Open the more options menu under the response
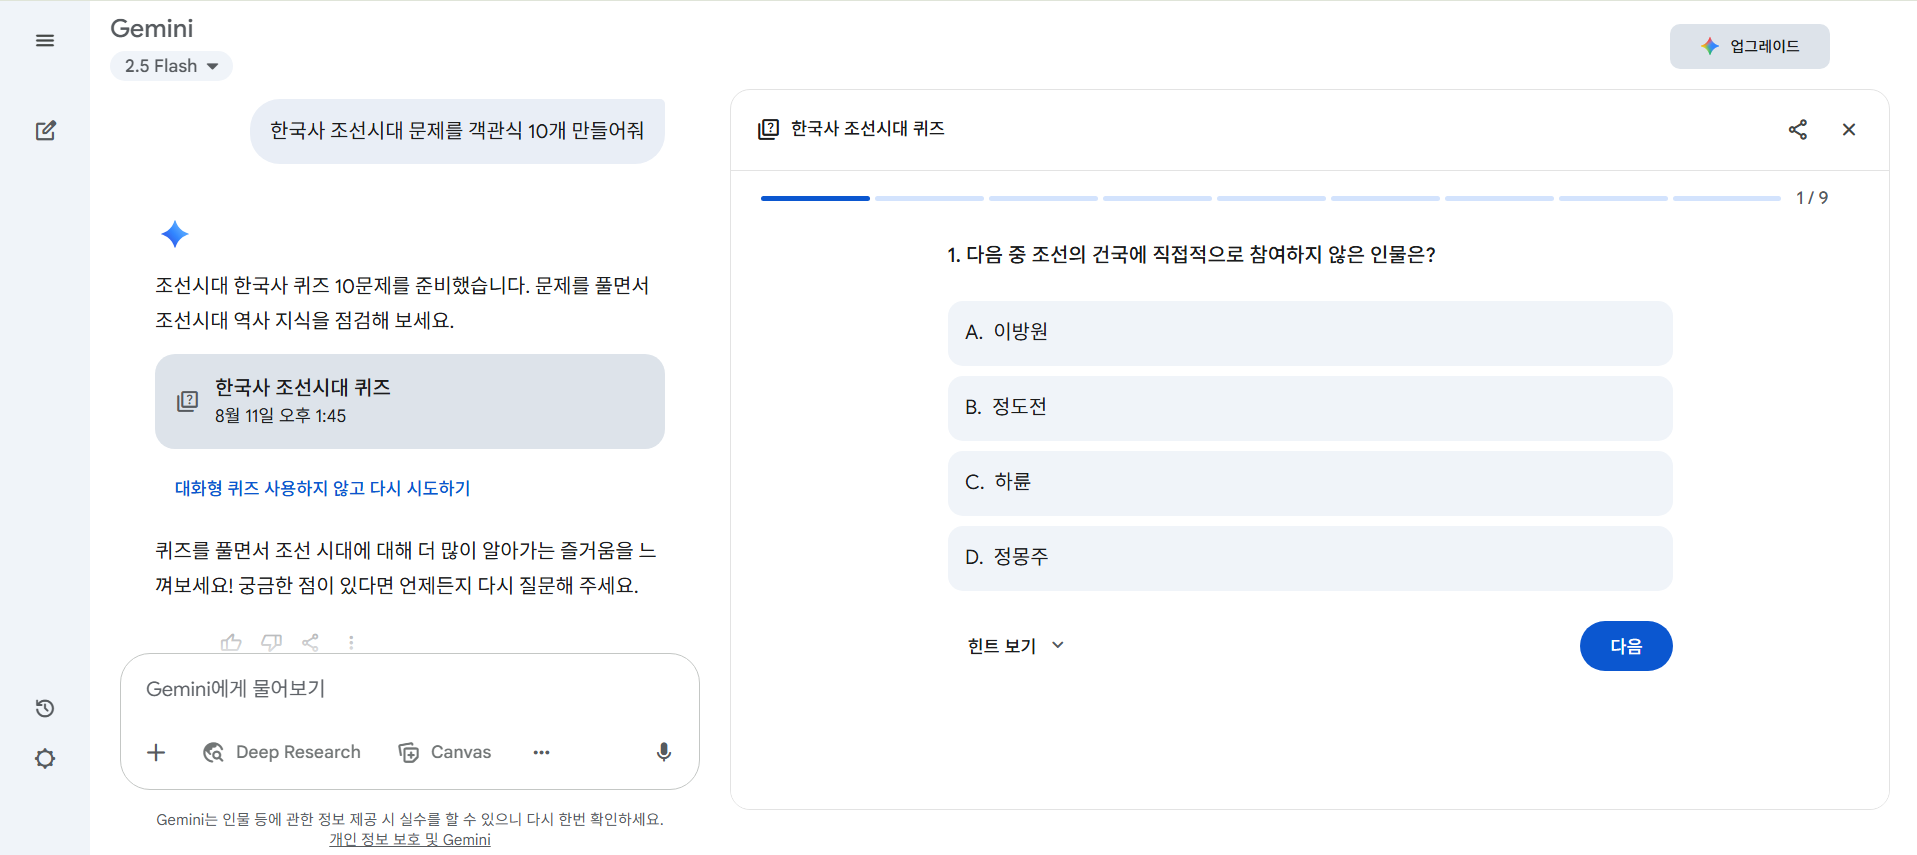1917x855 pixels. 351,642
